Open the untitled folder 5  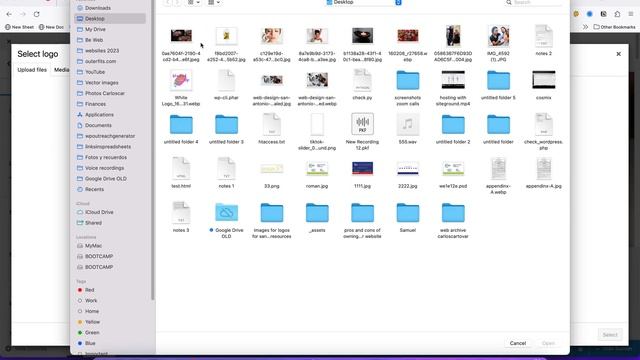pos(498,80)
